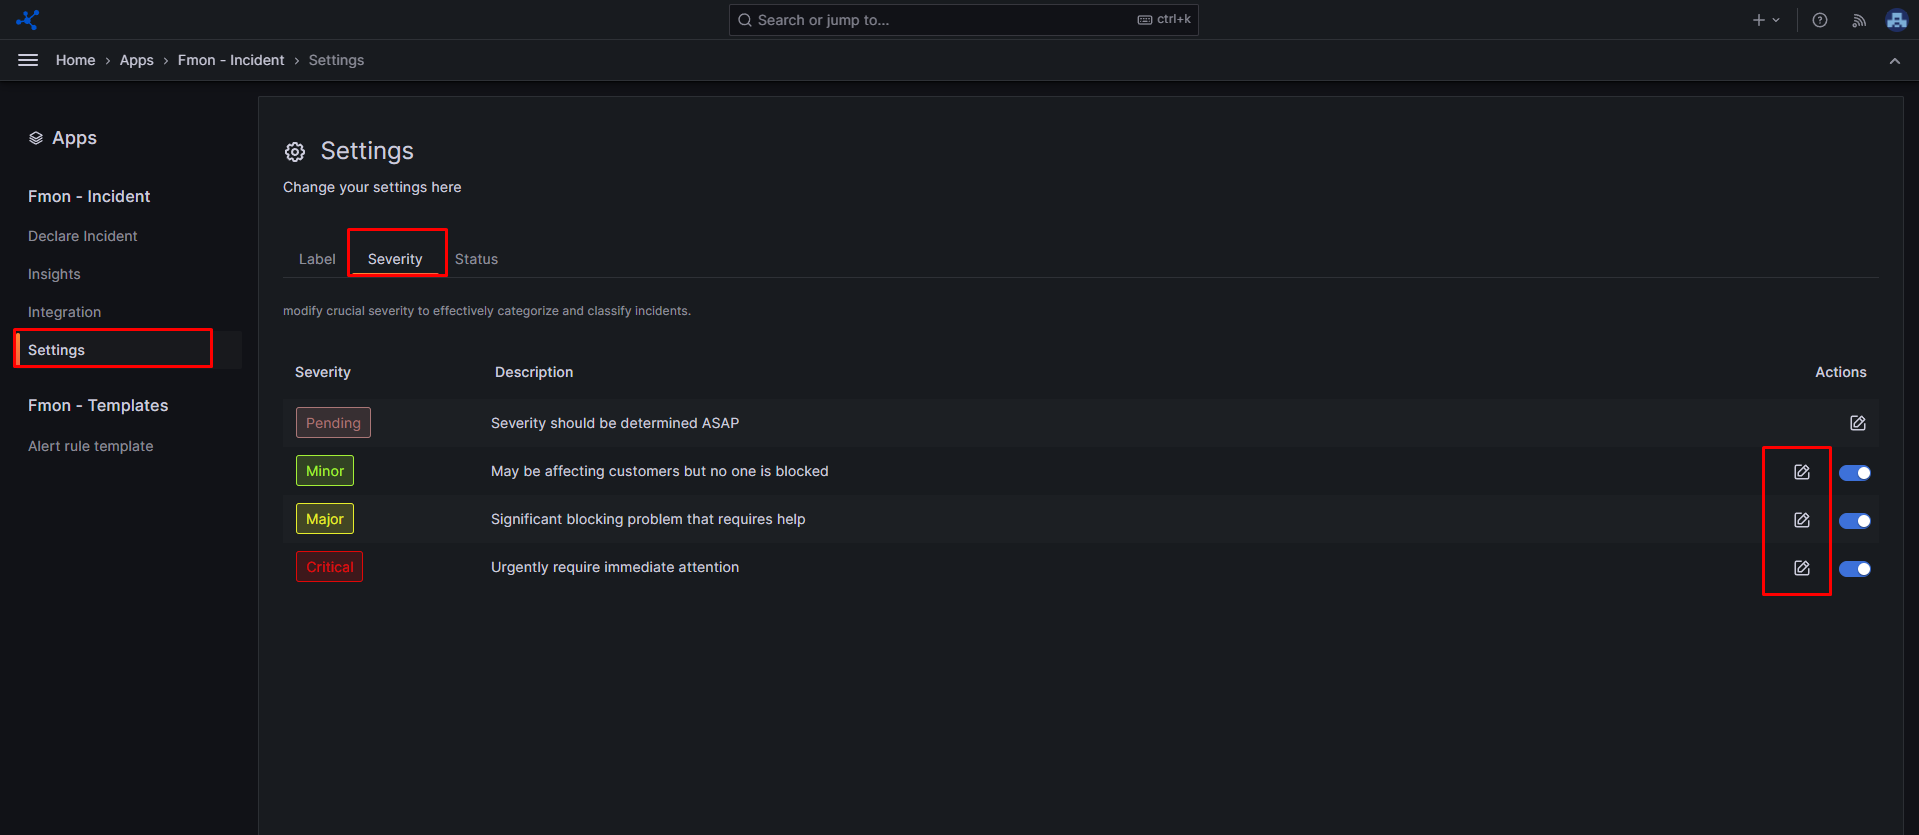Open the user profile avatar
The image size is (1919, 835).
click(x=1896, y=20)
